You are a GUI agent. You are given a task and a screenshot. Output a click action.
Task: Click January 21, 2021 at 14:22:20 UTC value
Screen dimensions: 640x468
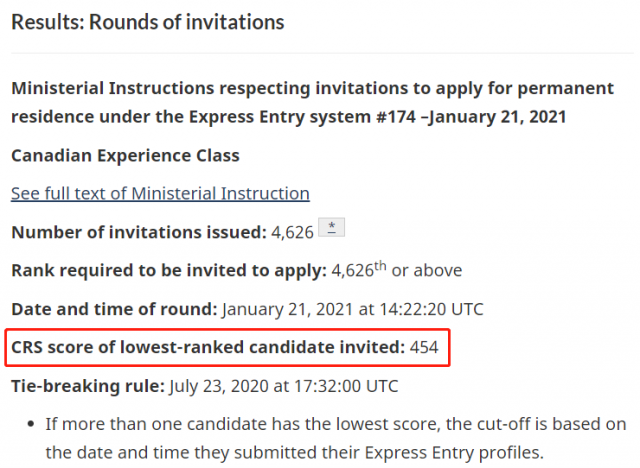click(x=353, y=309)
